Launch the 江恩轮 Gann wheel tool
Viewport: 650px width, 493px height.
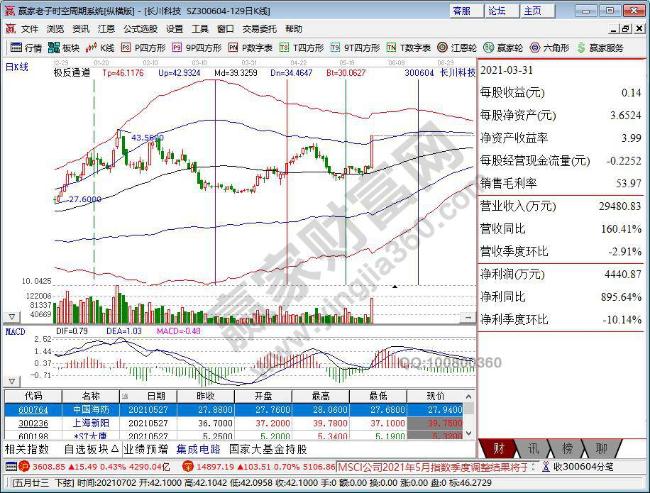457,48
